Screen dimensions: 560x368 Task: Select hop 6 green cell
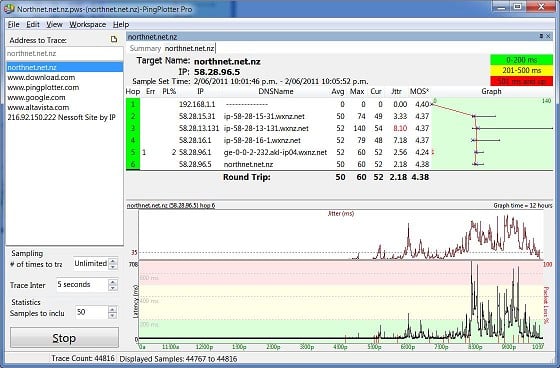(133, 164)
